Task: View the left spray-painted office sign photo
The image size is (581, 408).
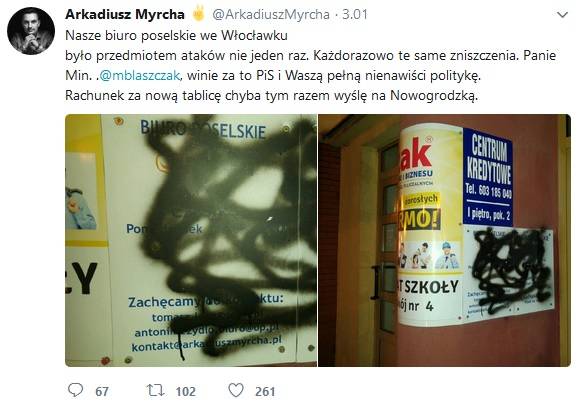Action: tap(191, 240)
